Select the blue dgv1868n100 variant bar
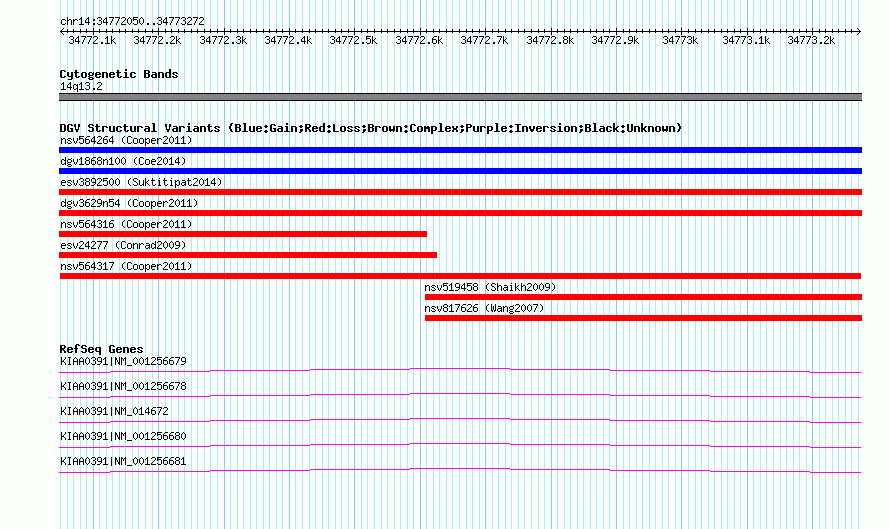This screenshot has width=890, height=529. [x=460, y=171]
